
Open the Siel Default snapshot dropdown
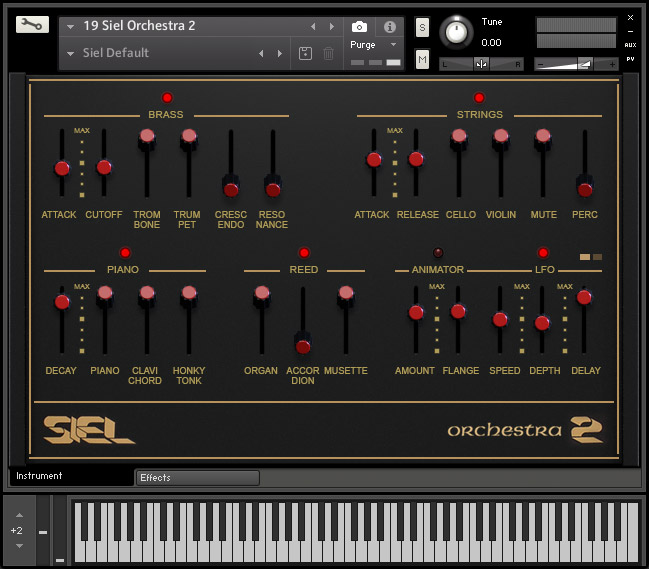tap(71, 54)
